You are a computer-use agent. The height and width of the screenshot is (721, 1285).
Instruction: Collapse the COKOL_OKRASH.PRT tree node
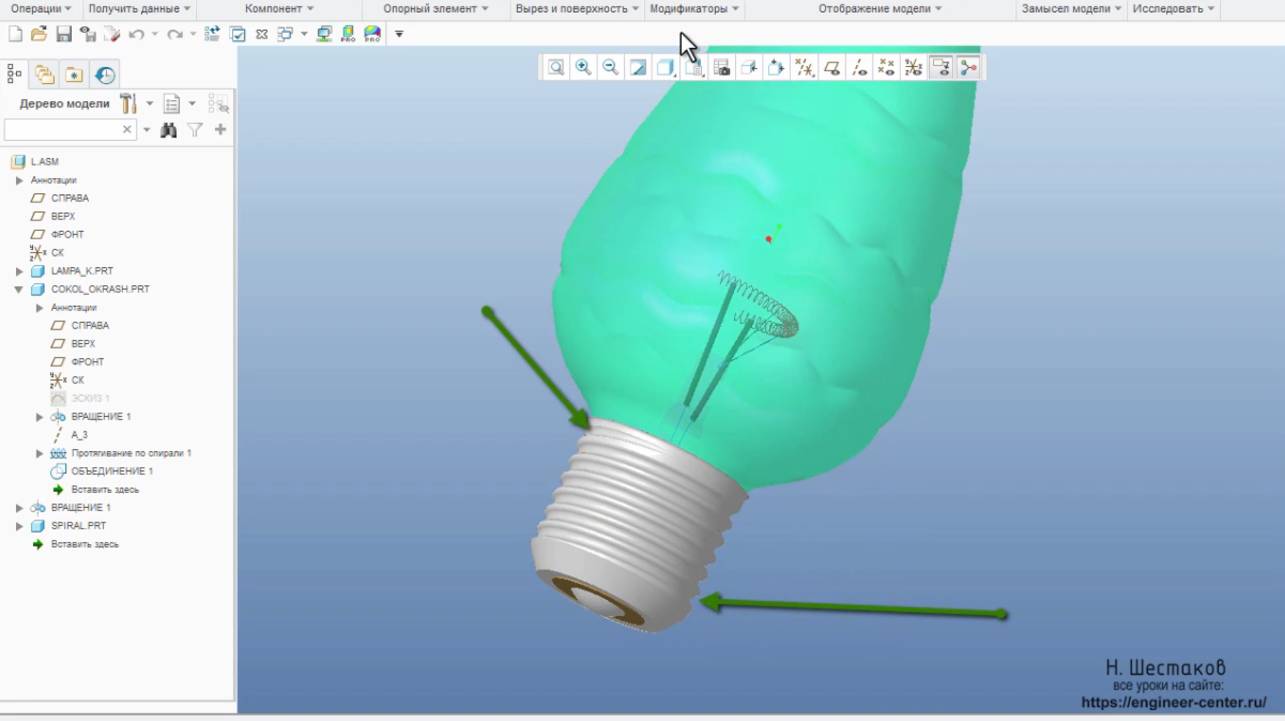tap(19, 289)
